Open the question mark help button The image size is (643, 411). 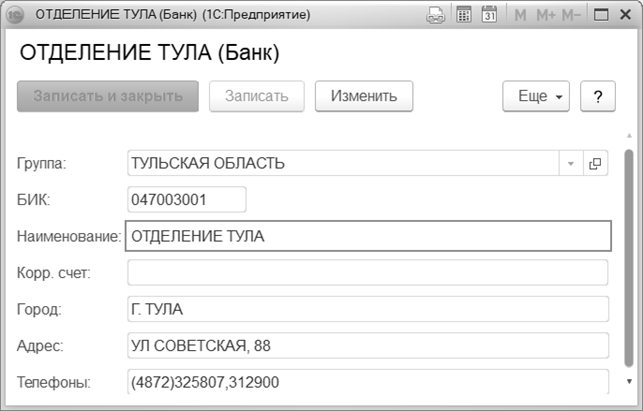pyautogui.click(x=597, y=96)
